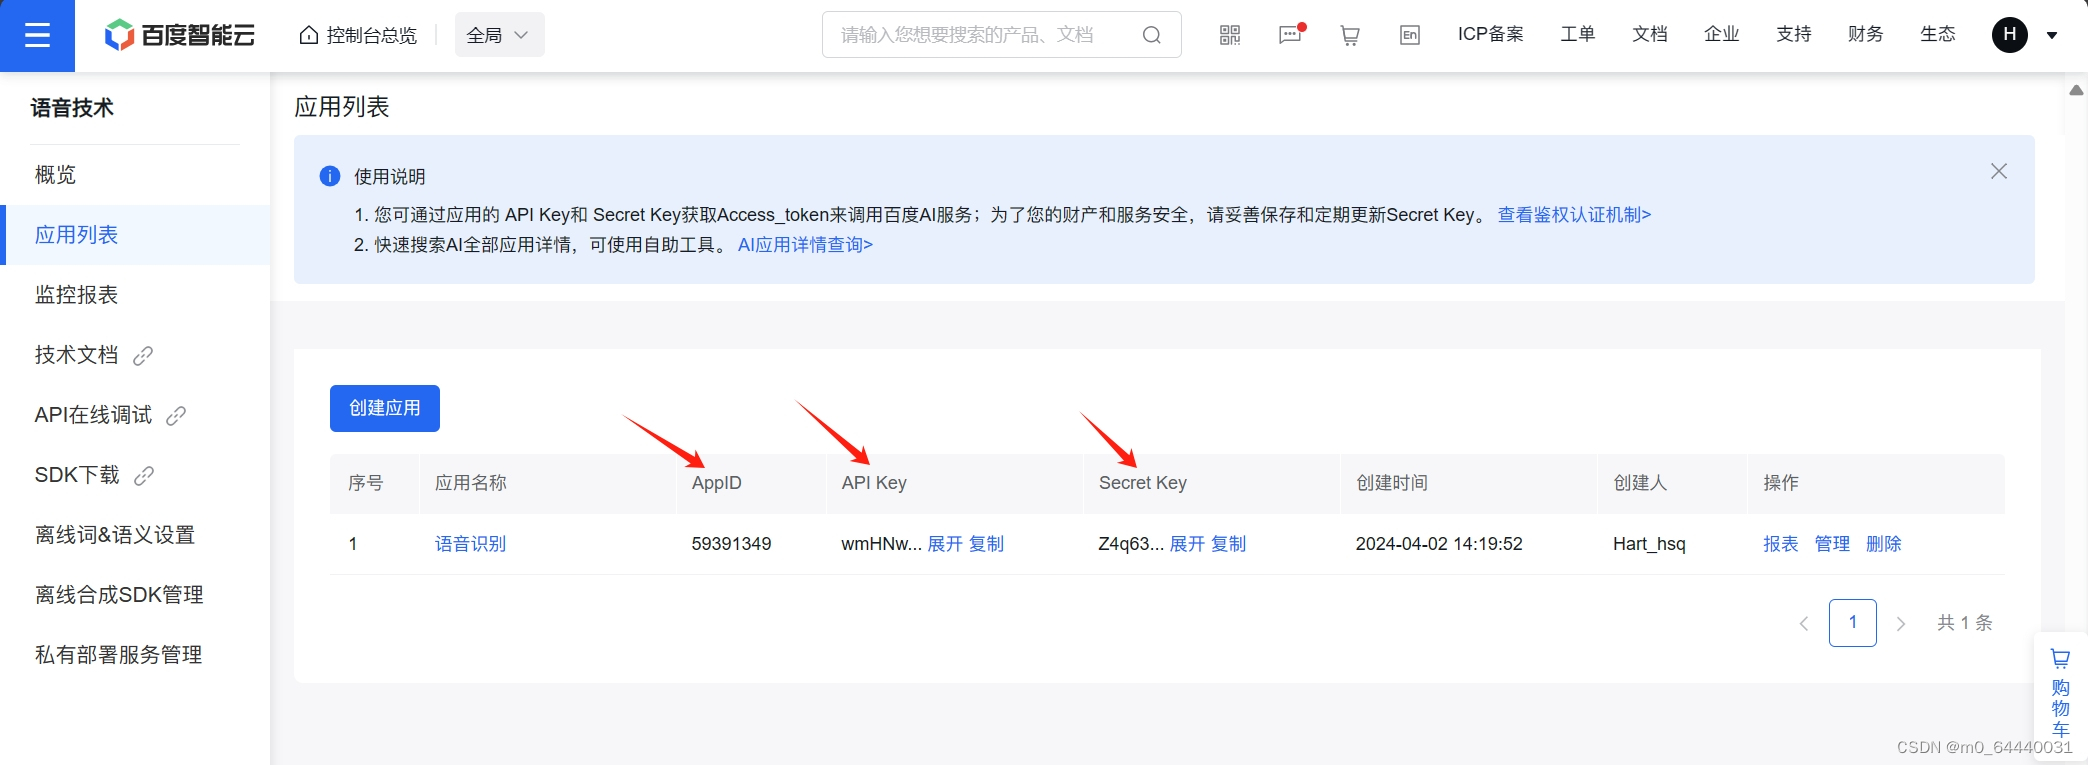Viewport: 2088px width, 765px height.
Task: Click the Baidu AI Cloud logo
Action: (x=180, y=35)
